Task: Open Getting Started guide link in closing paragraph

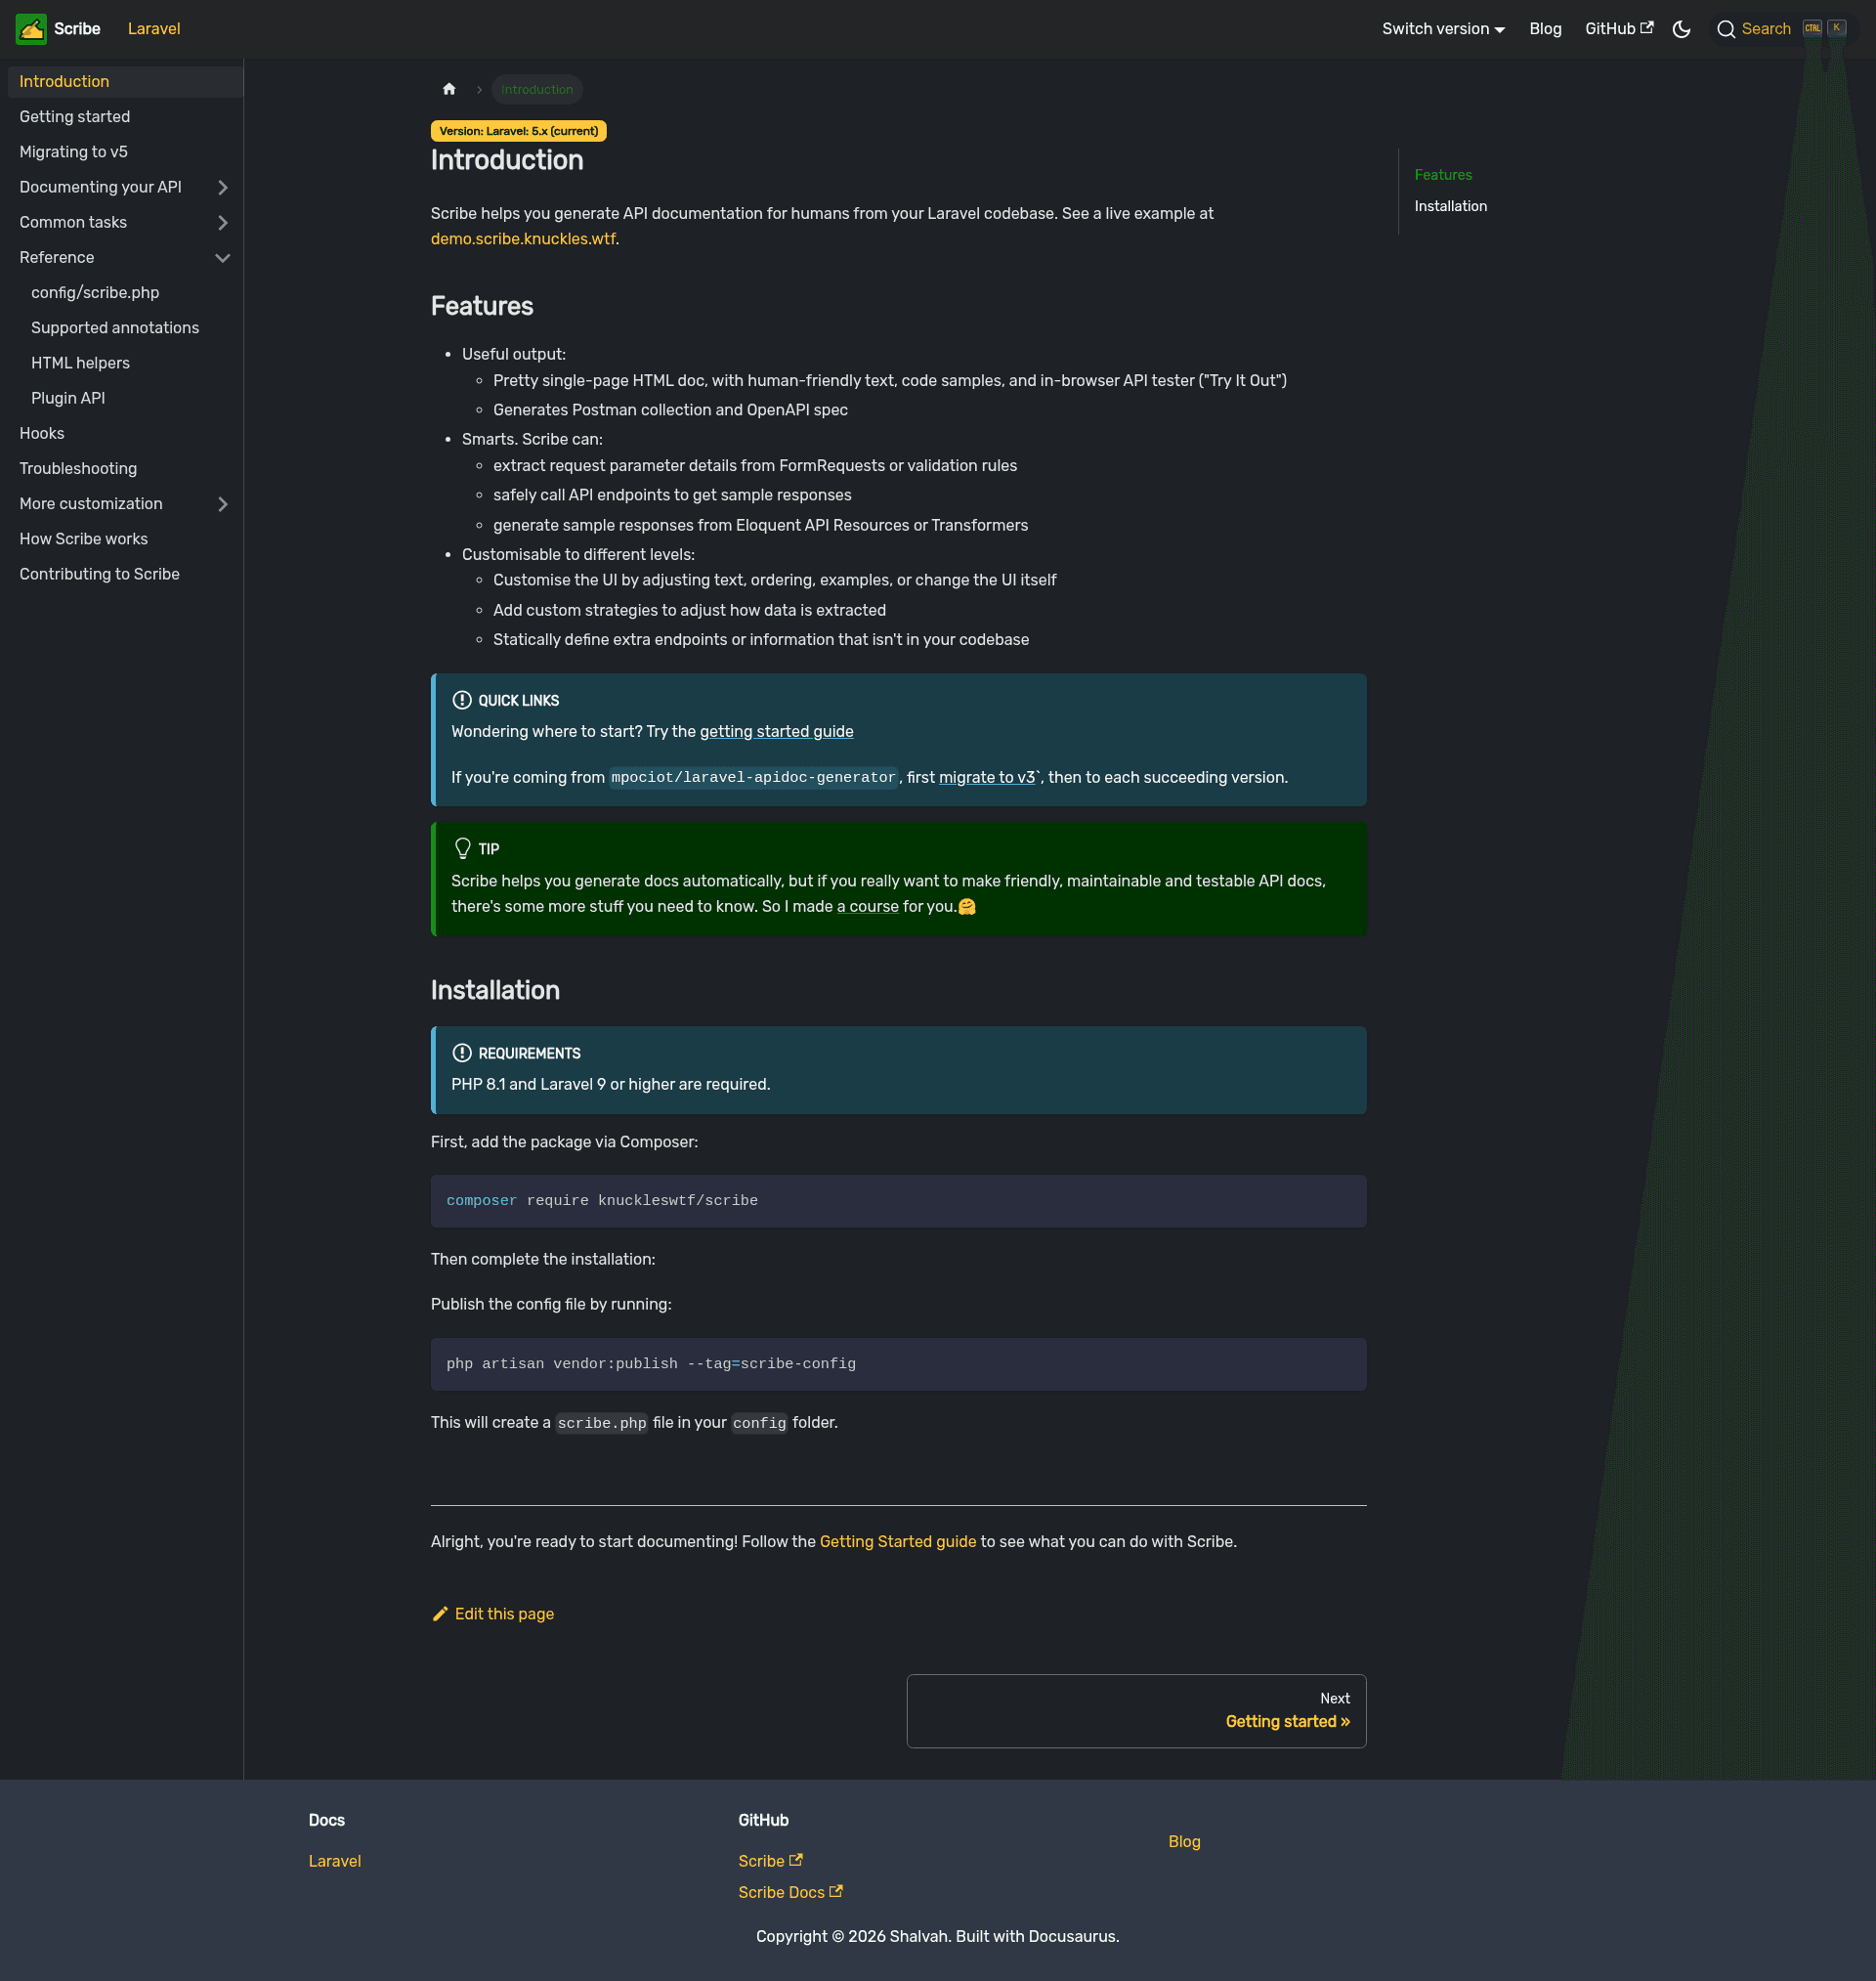Action: tap(897, 1541)
